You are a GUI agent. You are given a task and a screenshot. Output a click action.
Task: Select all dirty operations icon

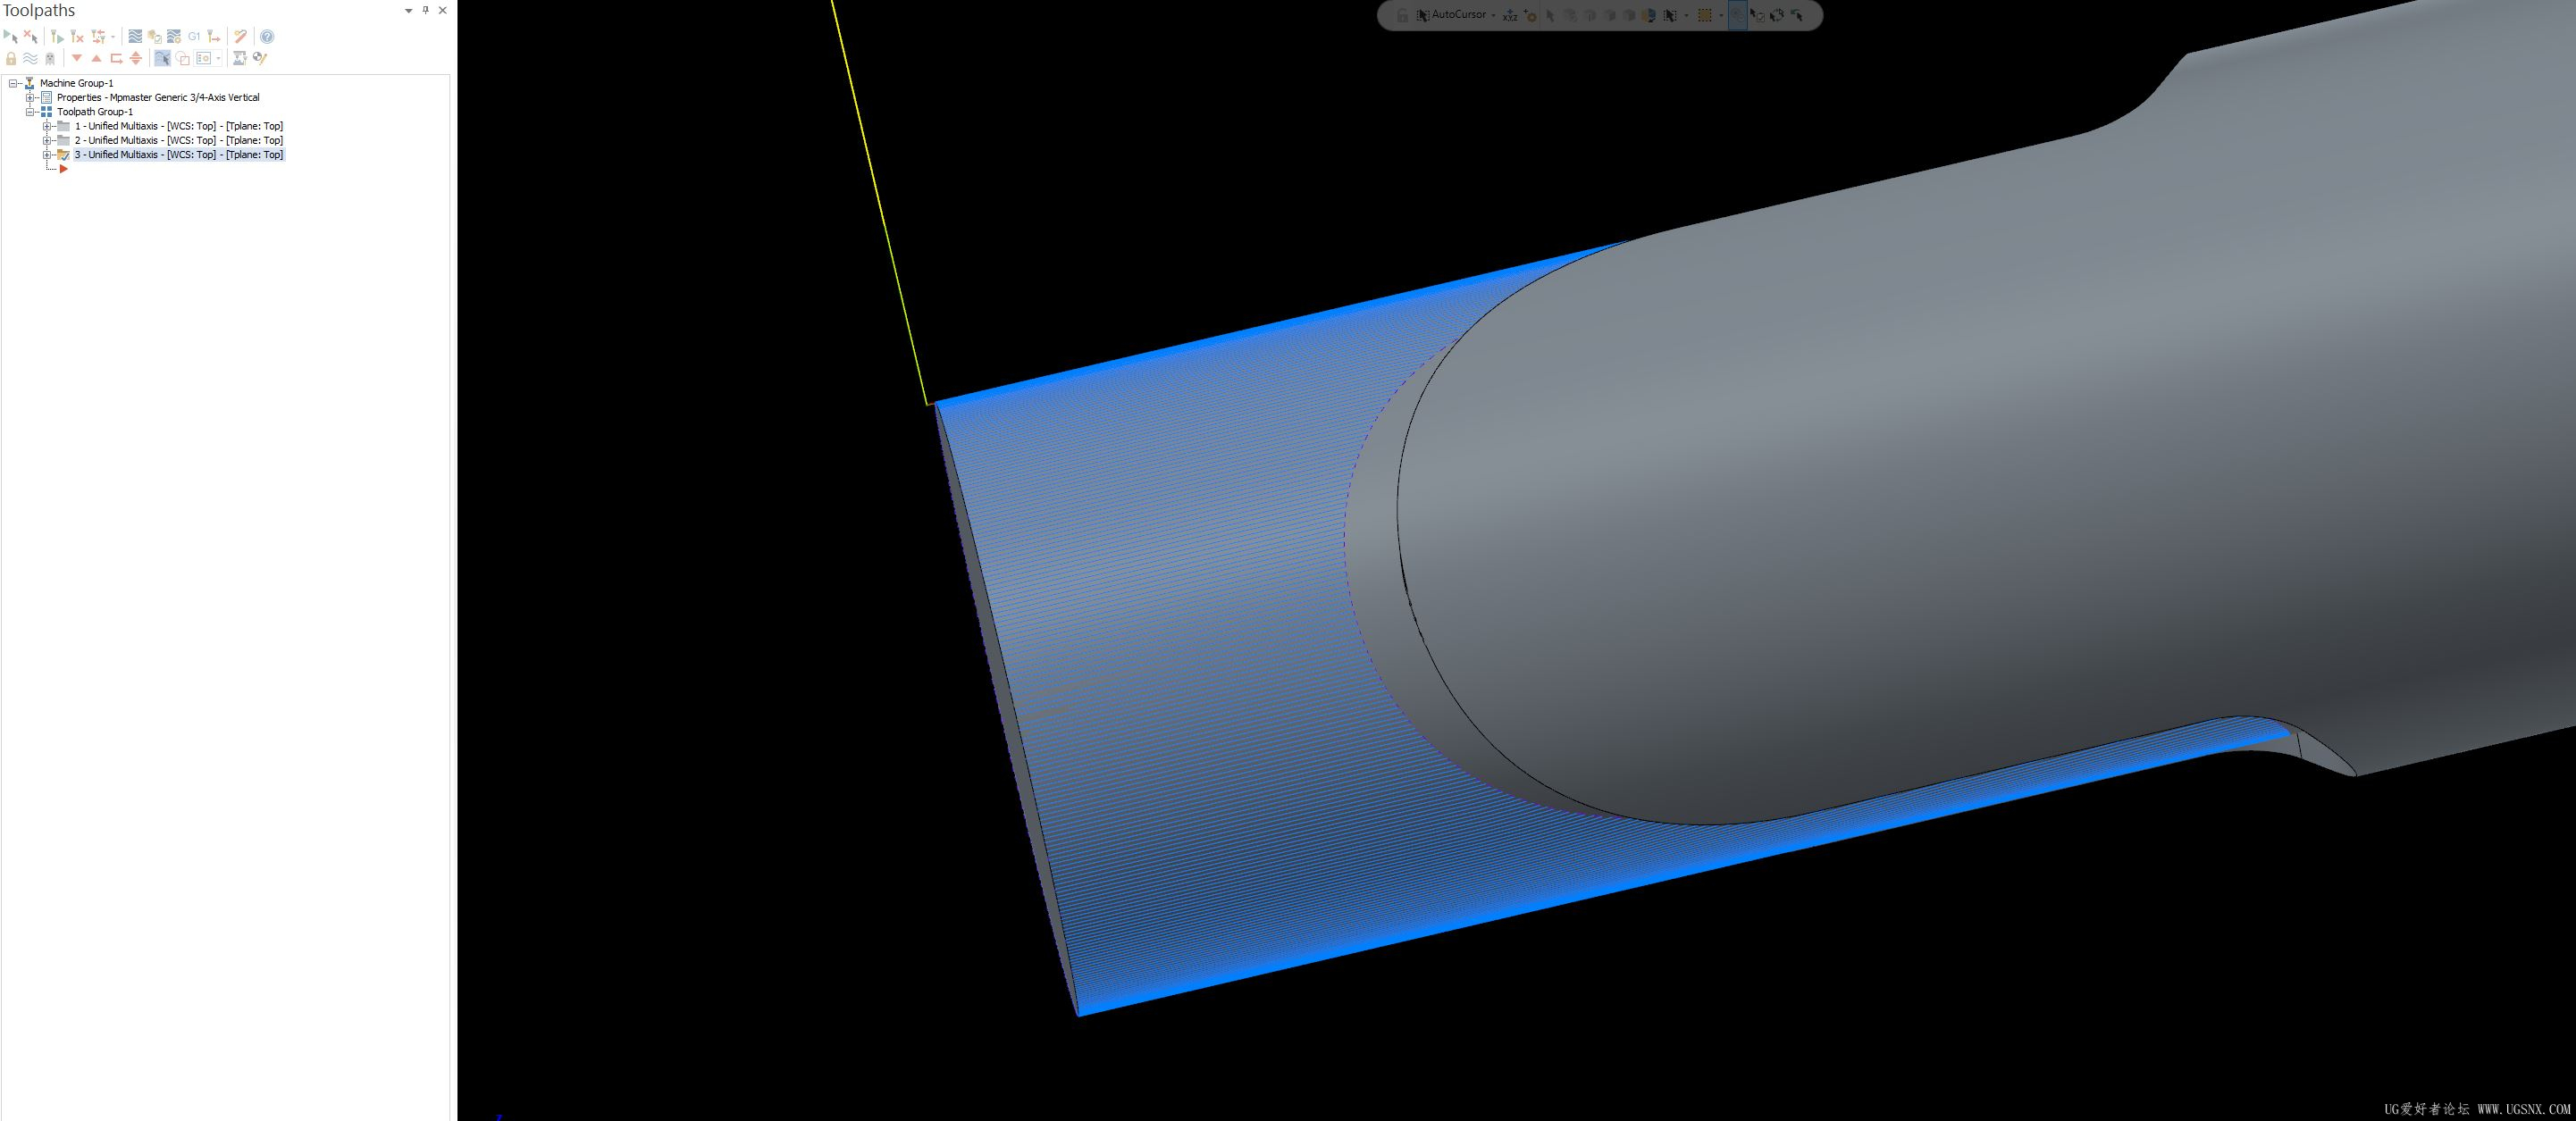point(30,37)
